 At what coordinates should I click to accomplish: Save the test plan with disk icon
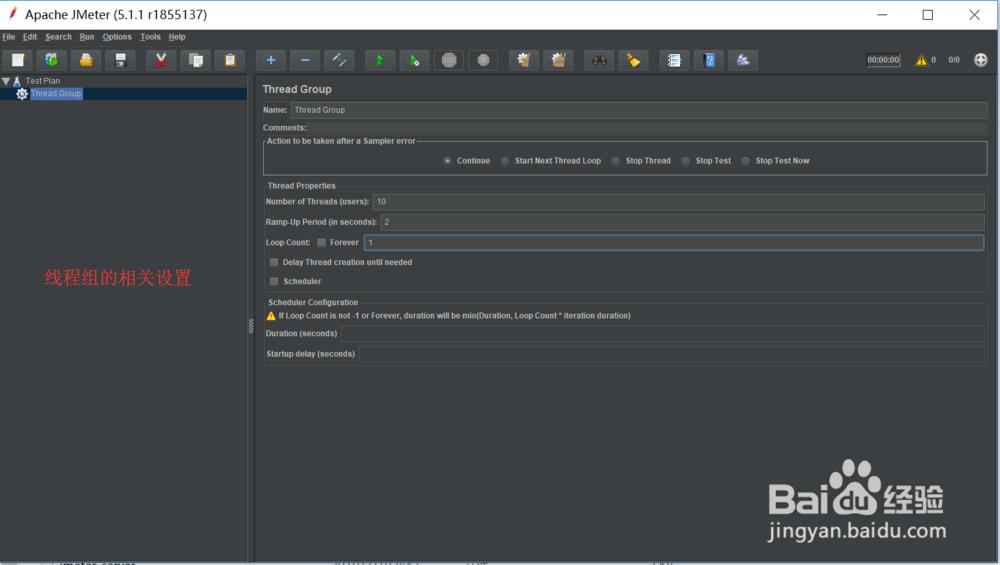121,60
